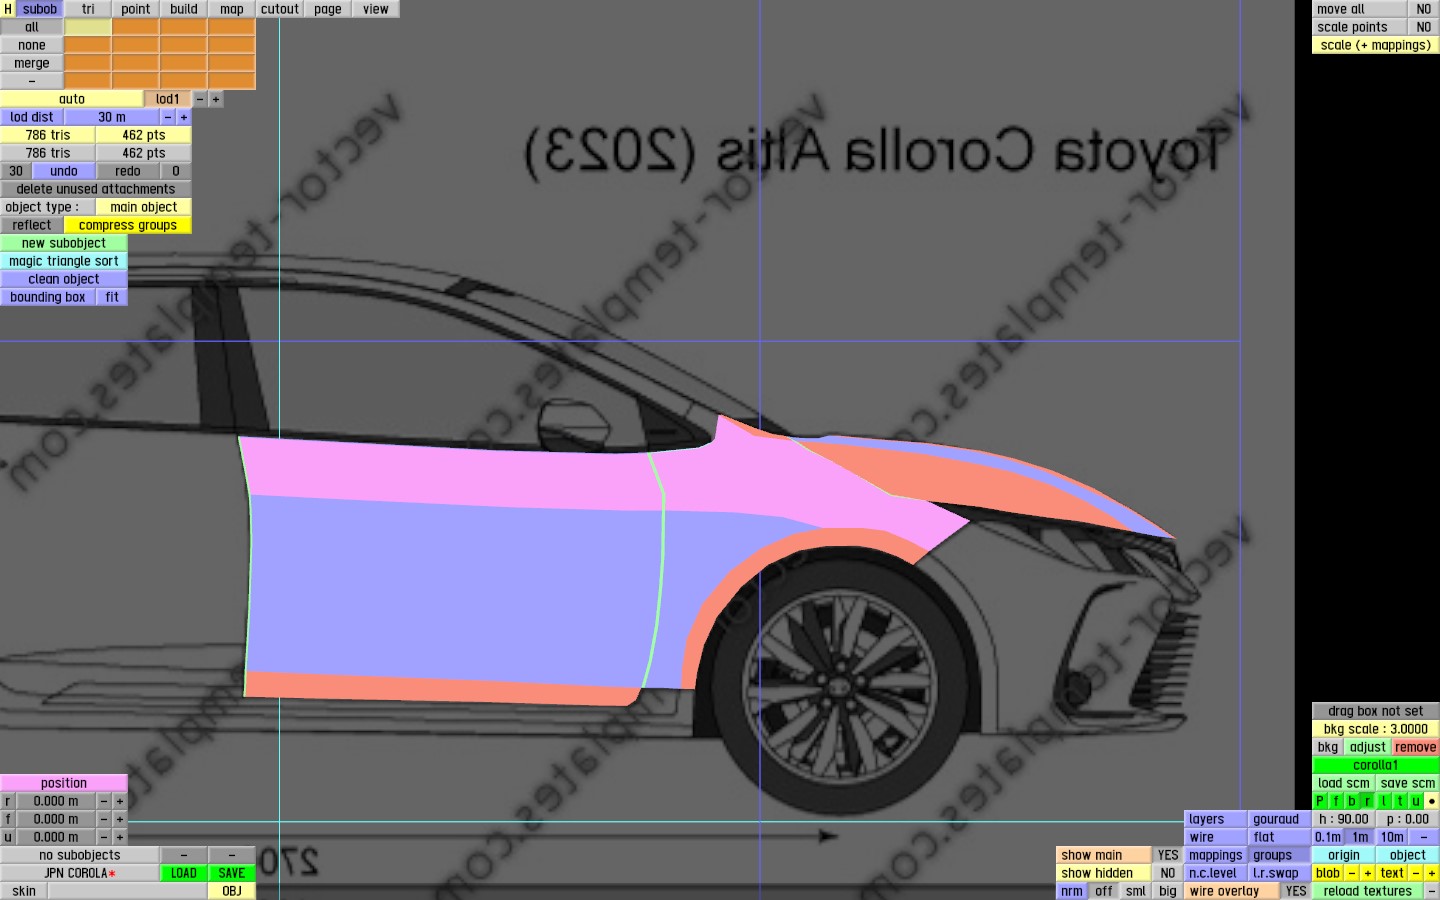This screenshot has height=900, width=1440.
Task: Click the bkg scale 3.0000 field
Action: [1376, 729]
